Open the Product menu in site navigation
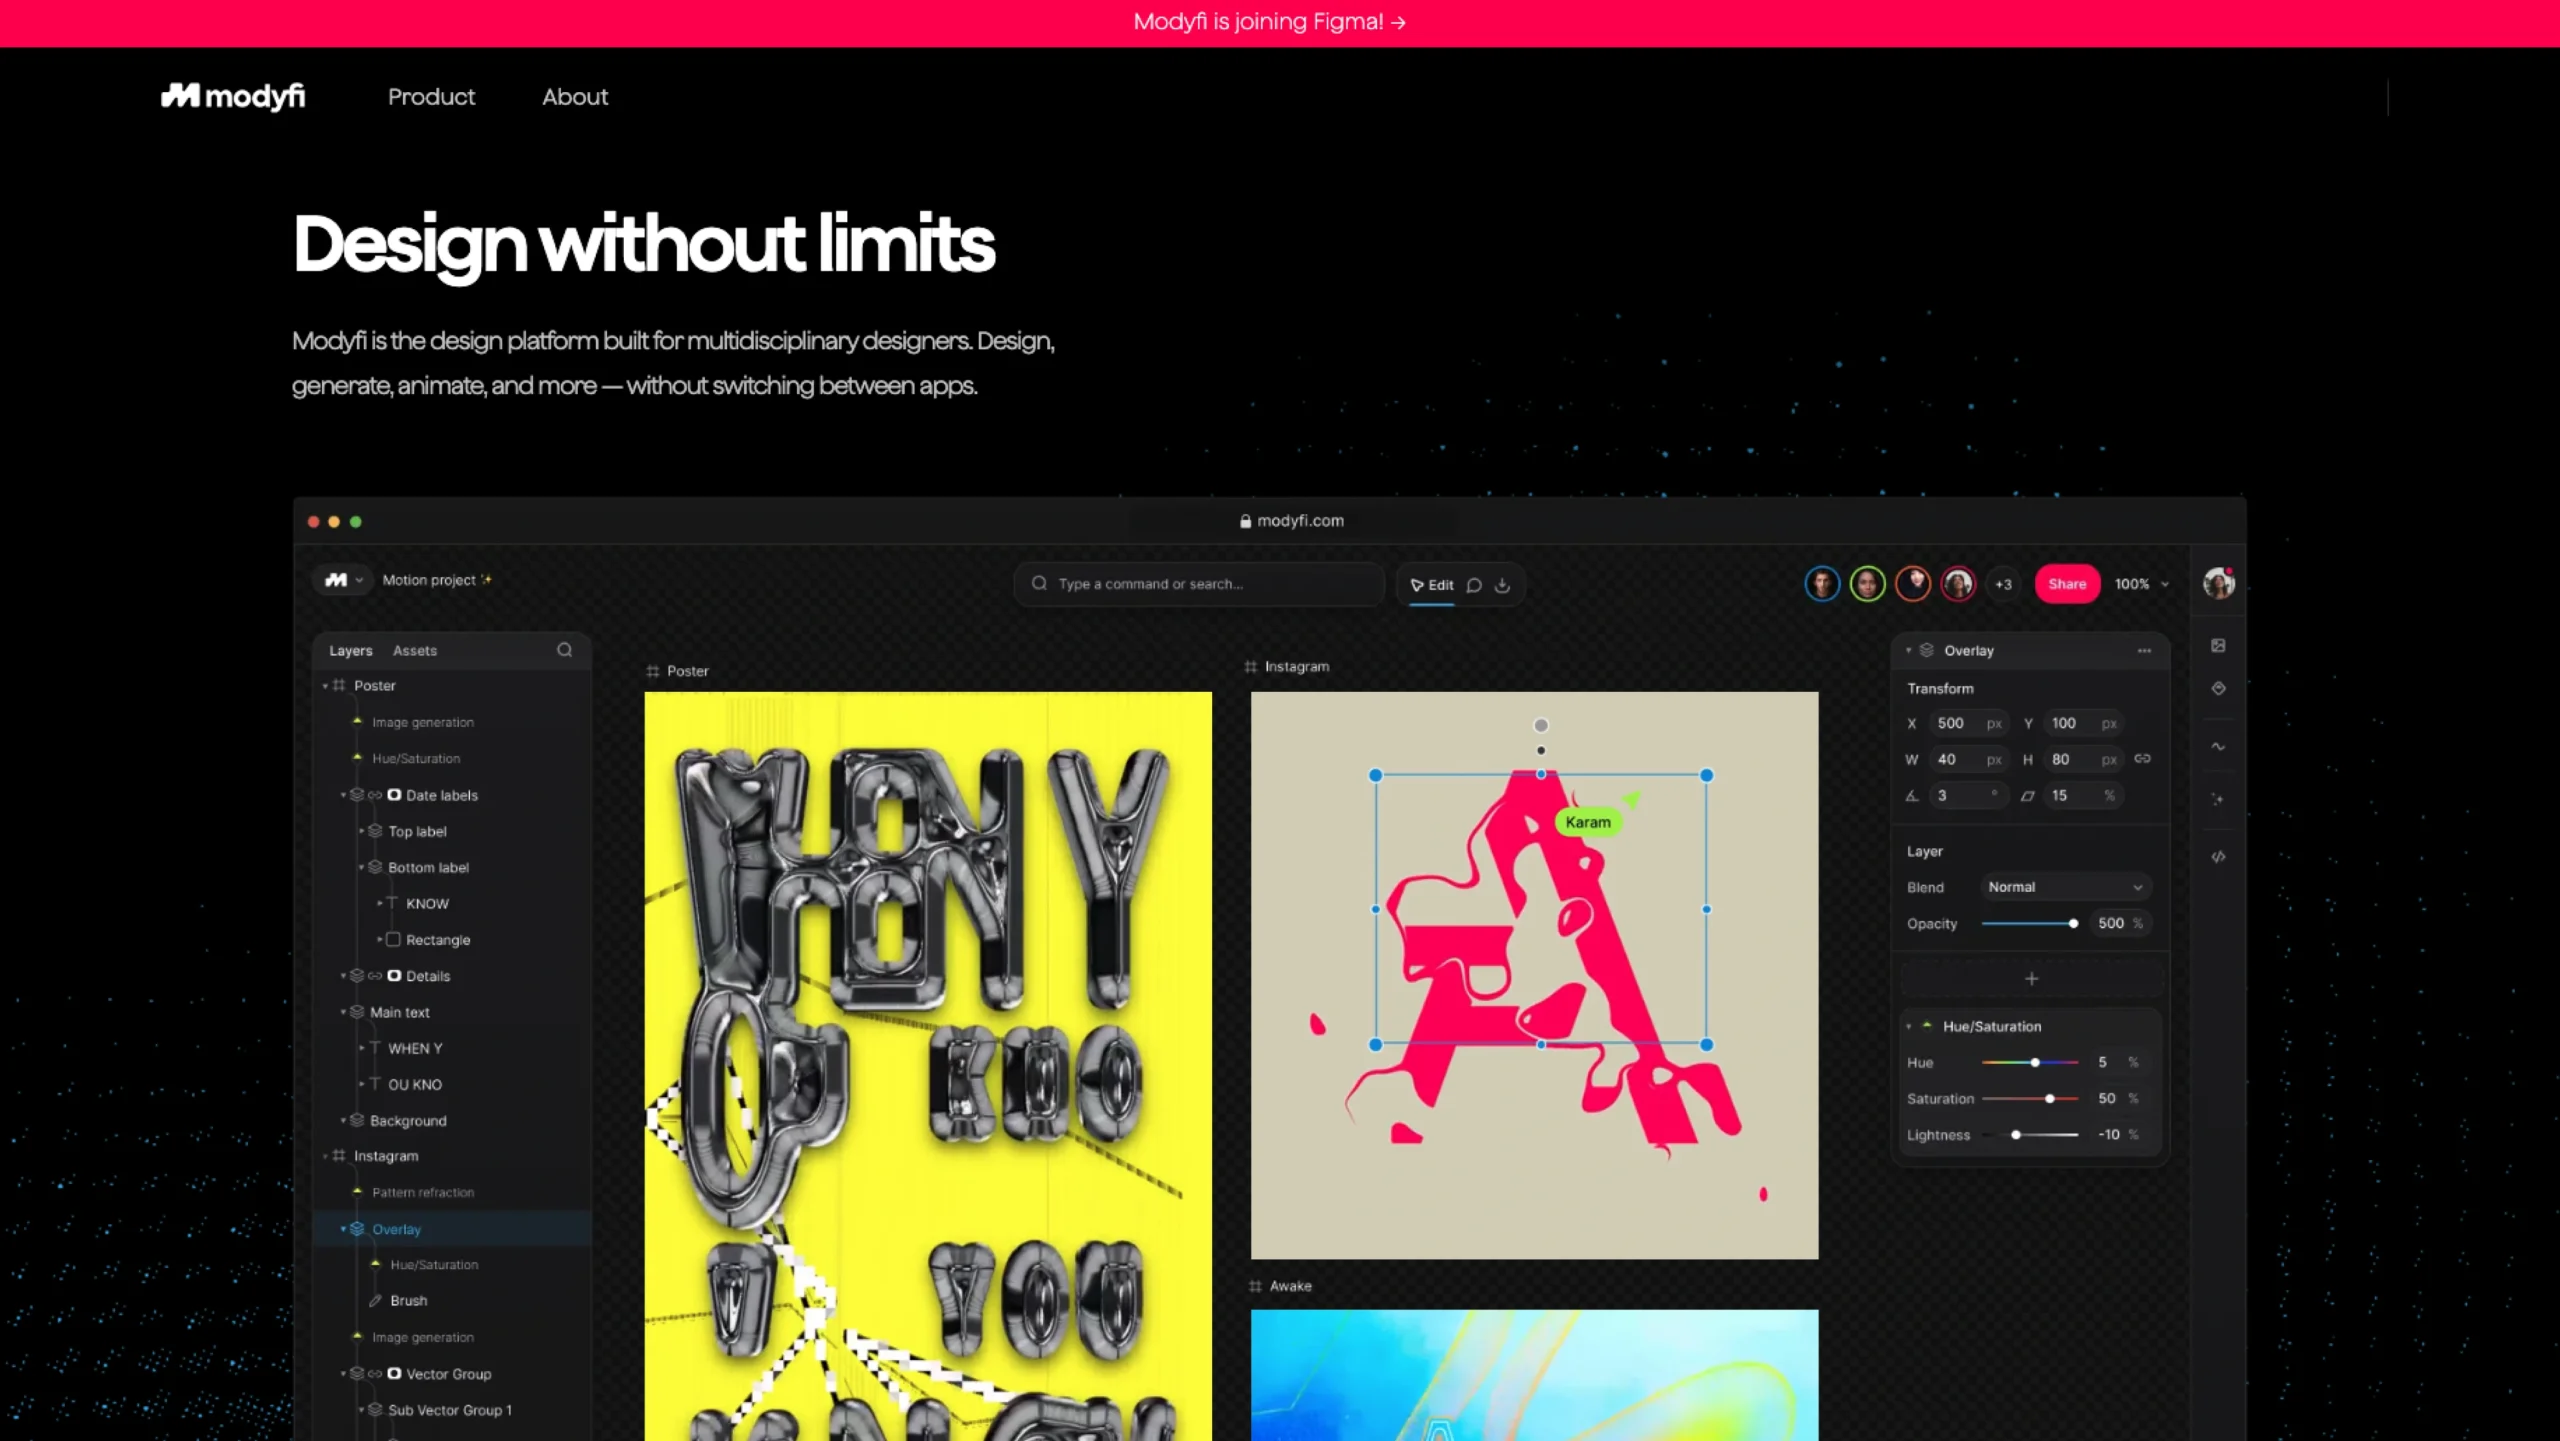 (431, 97)
